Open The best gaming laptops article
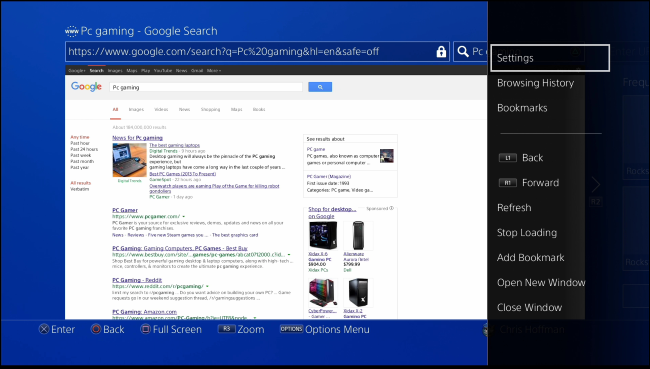Viewport: 650px width, 369px height. point(175,145)
